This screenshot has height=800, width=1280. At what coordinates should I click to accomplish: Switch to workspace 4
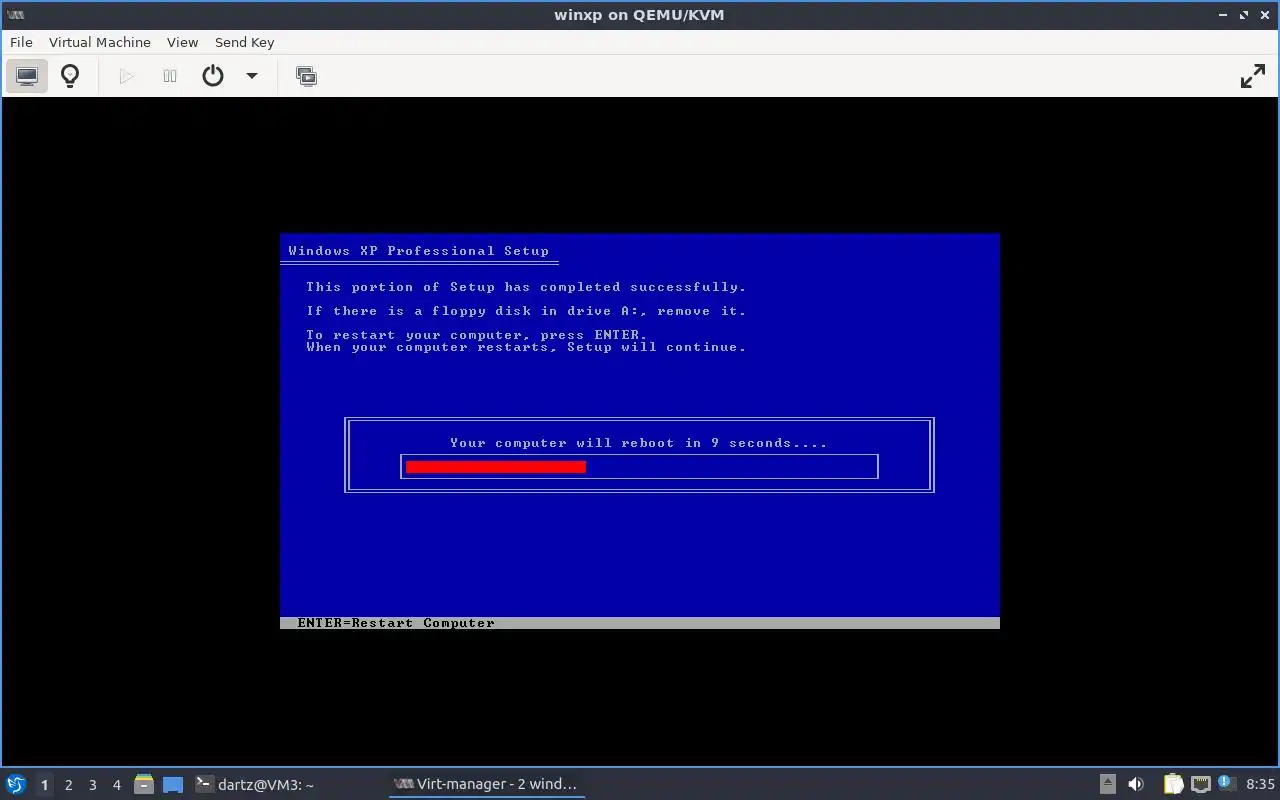116,785
